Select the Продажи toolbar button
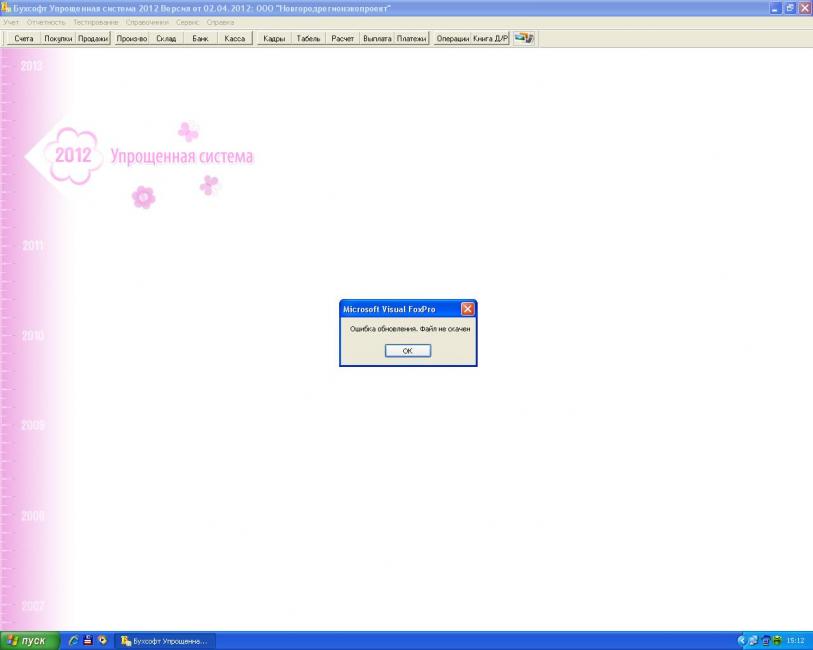This screenshot has width=813, height=650. (x=94, y=38)
